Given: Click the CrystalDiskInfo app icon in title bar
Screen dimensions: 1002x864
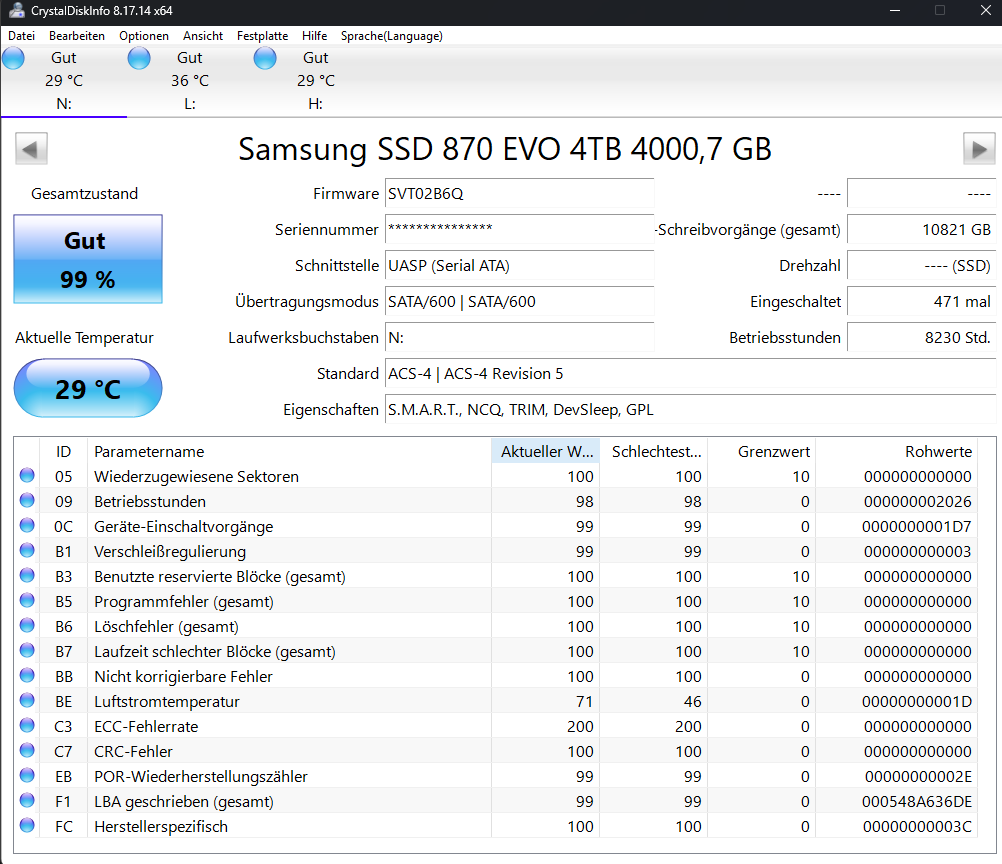Looking at the screenshot, I should click(x=16, y=10).
